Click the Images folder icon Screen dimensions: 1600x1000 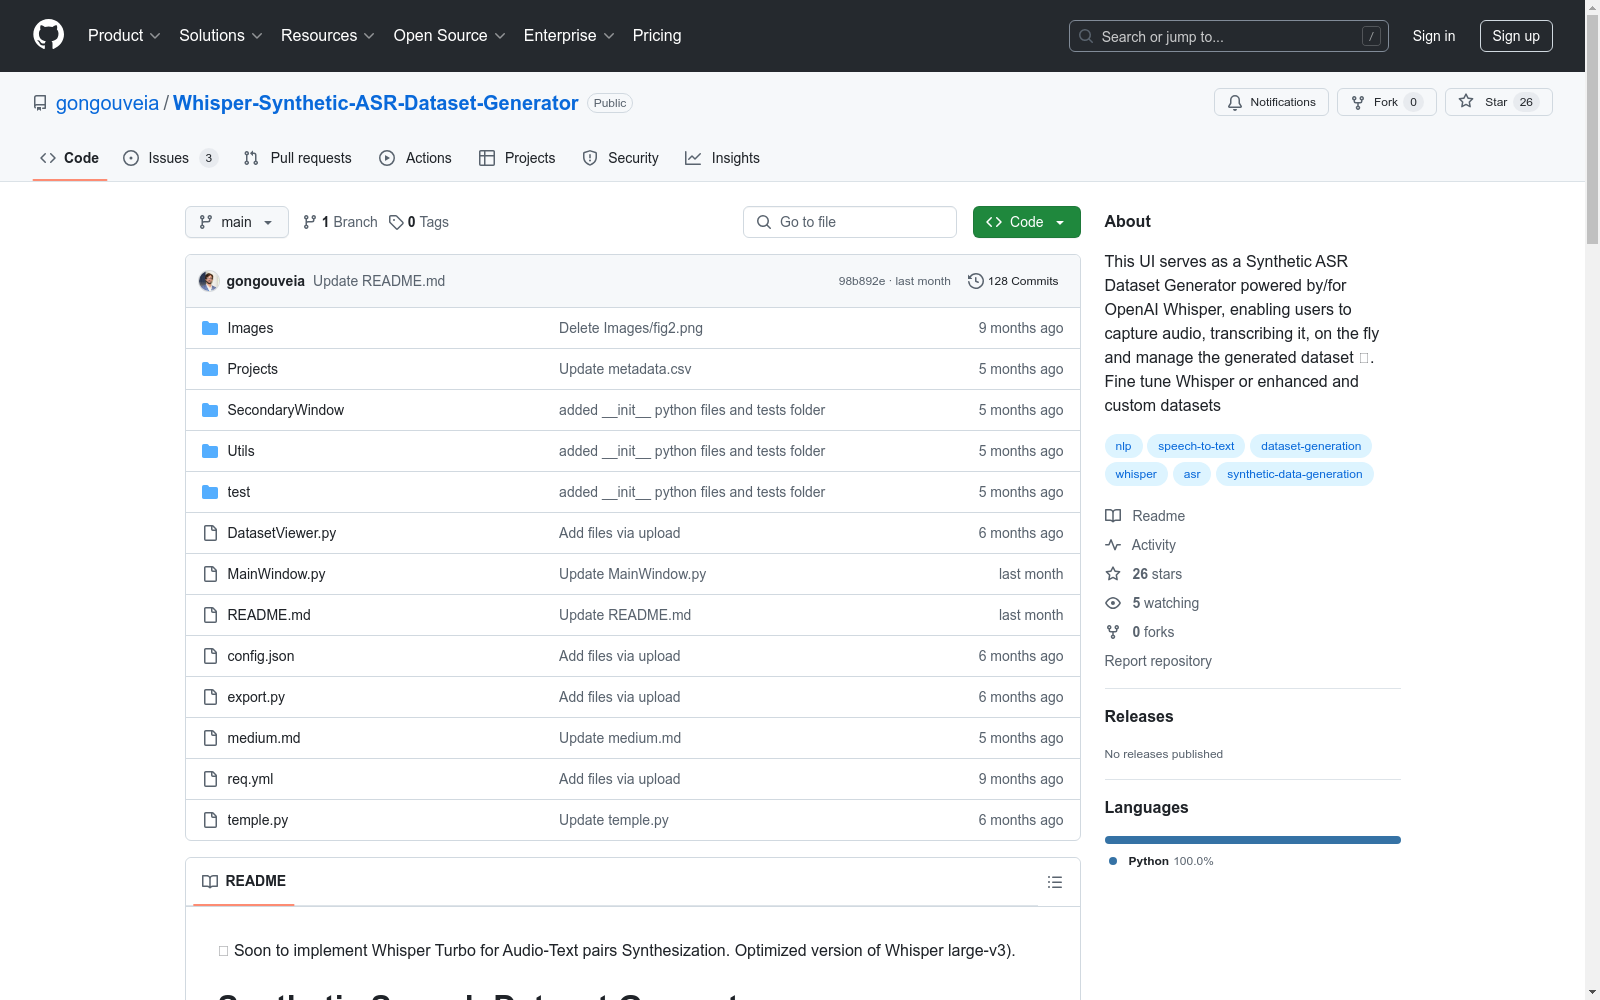(210, 328)
